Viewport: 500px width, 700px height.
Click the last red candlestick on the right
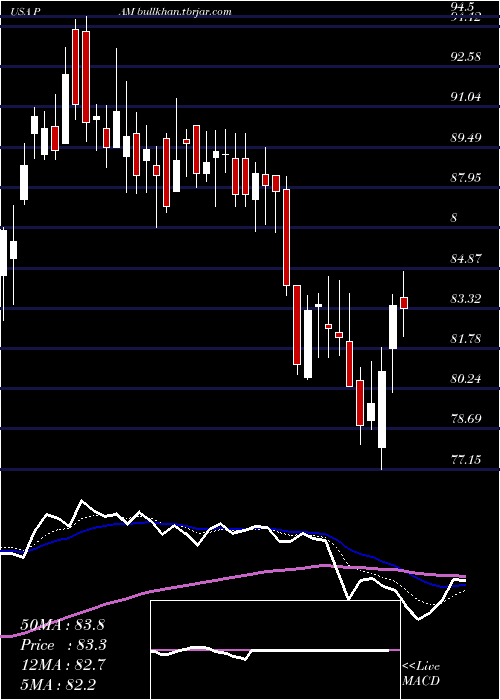point(404,303)
